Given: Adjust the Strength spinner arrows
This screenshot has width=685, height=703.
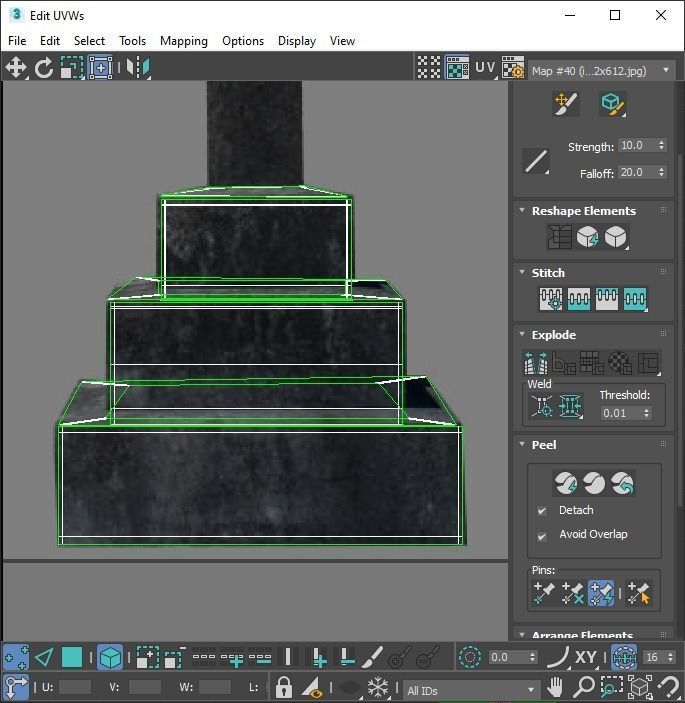Looking at the screenshot, I should (x=661, y=145).
